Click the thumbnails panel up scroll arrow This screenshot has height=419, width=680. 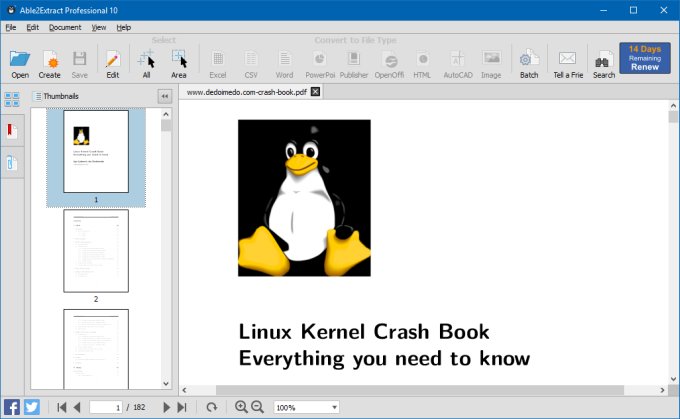166,114
